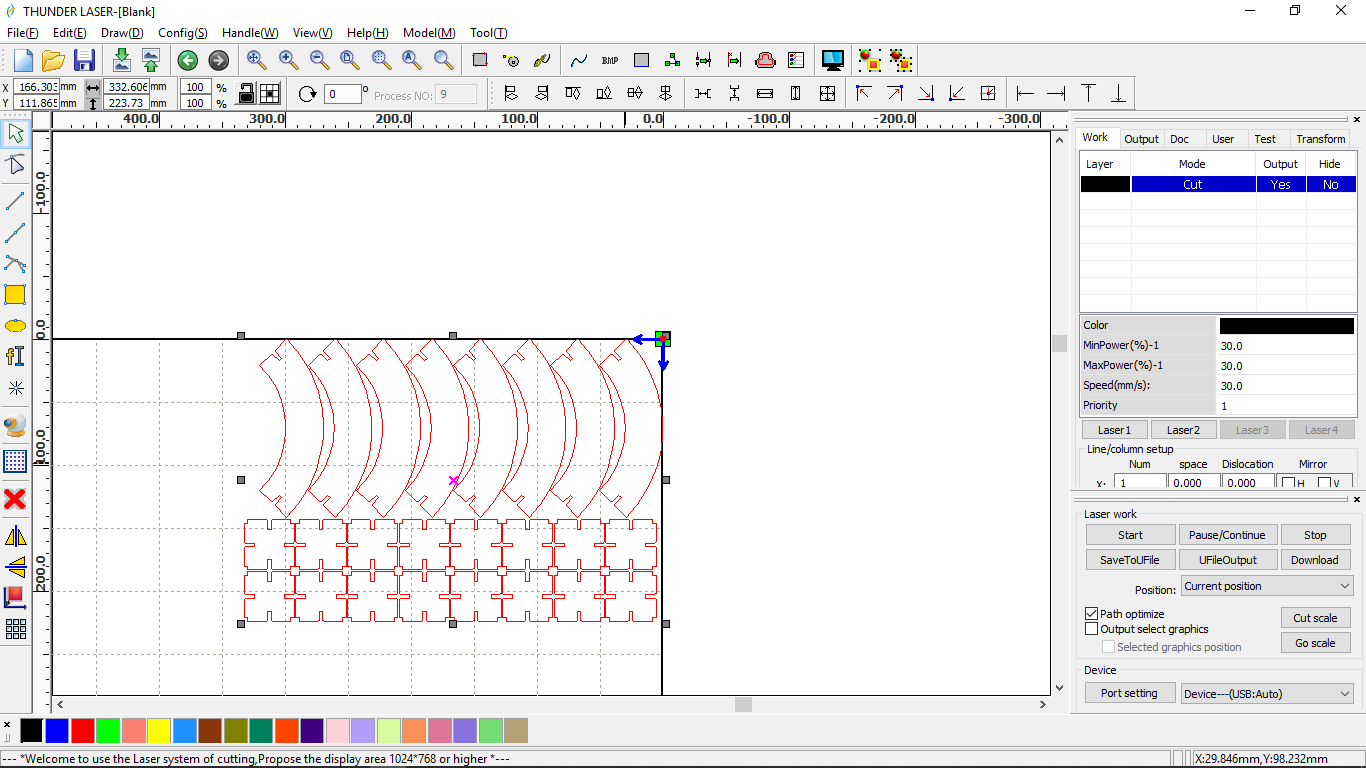This screenshot has width=1366, height=768.
Task: Click the red X delete tool
Action: 15,499
